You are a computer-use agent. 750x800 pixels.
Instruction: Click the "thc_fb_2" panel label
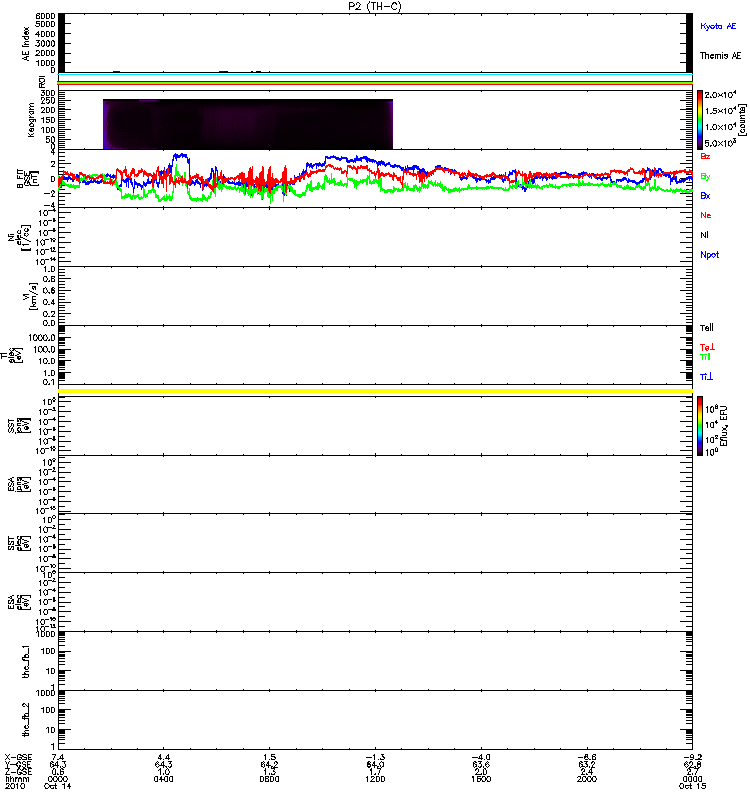(x=26, y=720)
